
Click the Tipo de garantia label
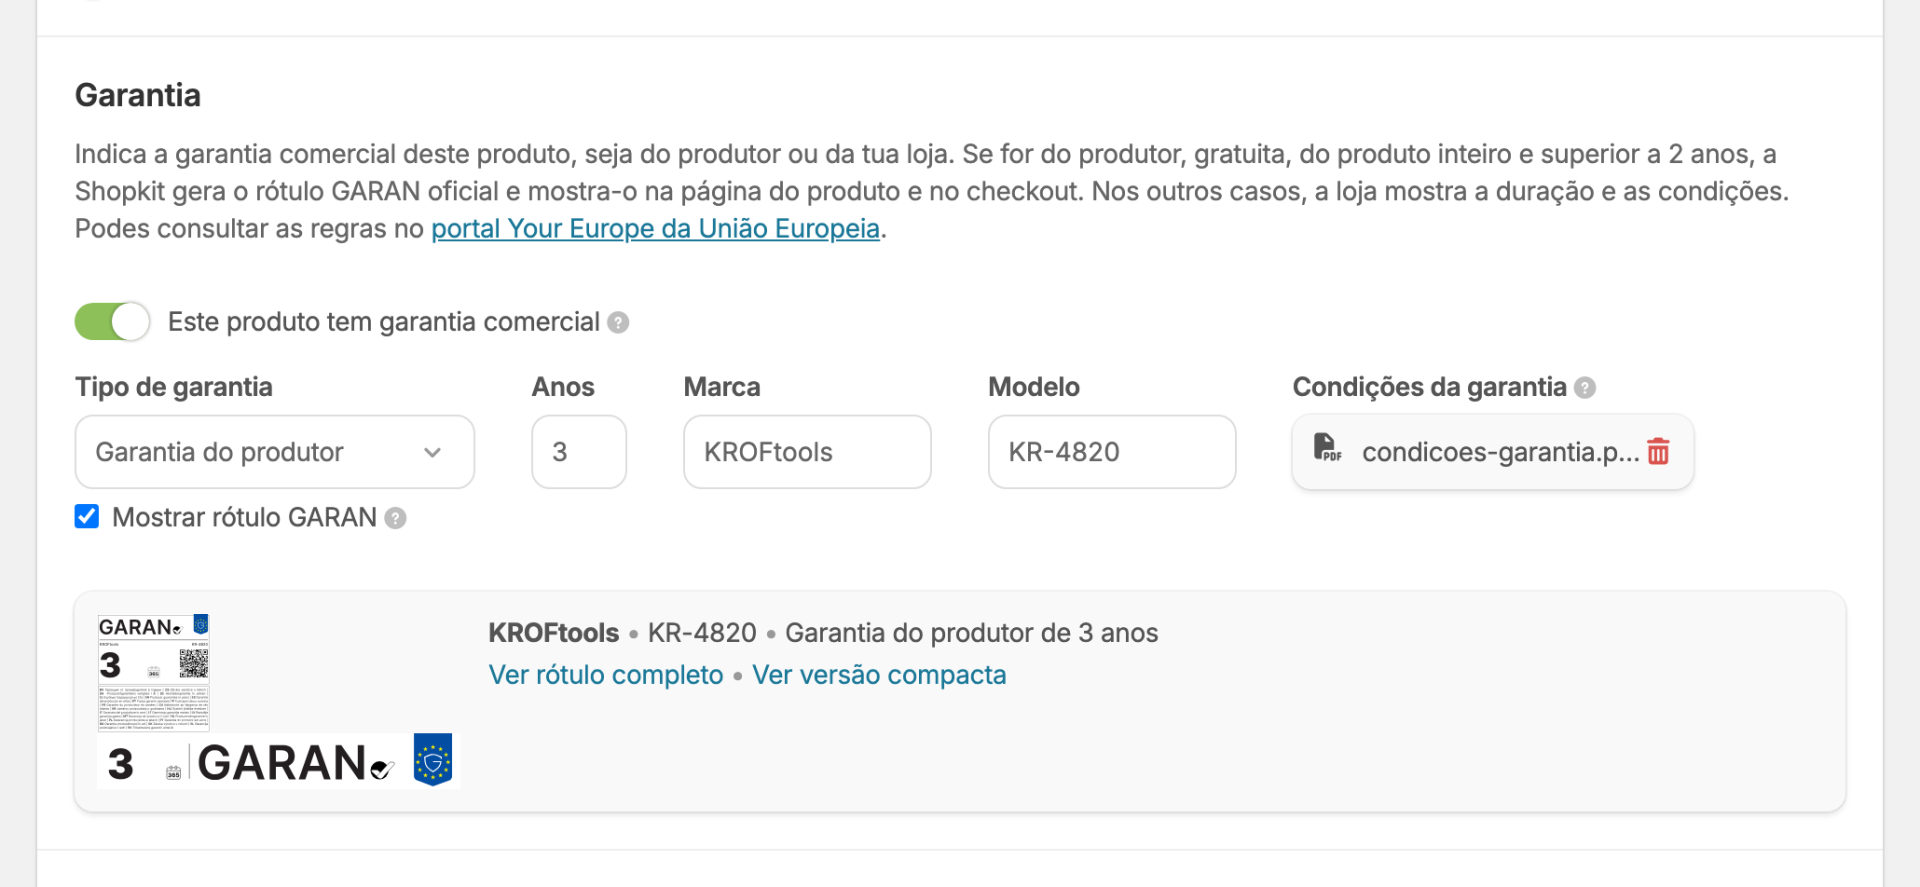click(174, 387)
